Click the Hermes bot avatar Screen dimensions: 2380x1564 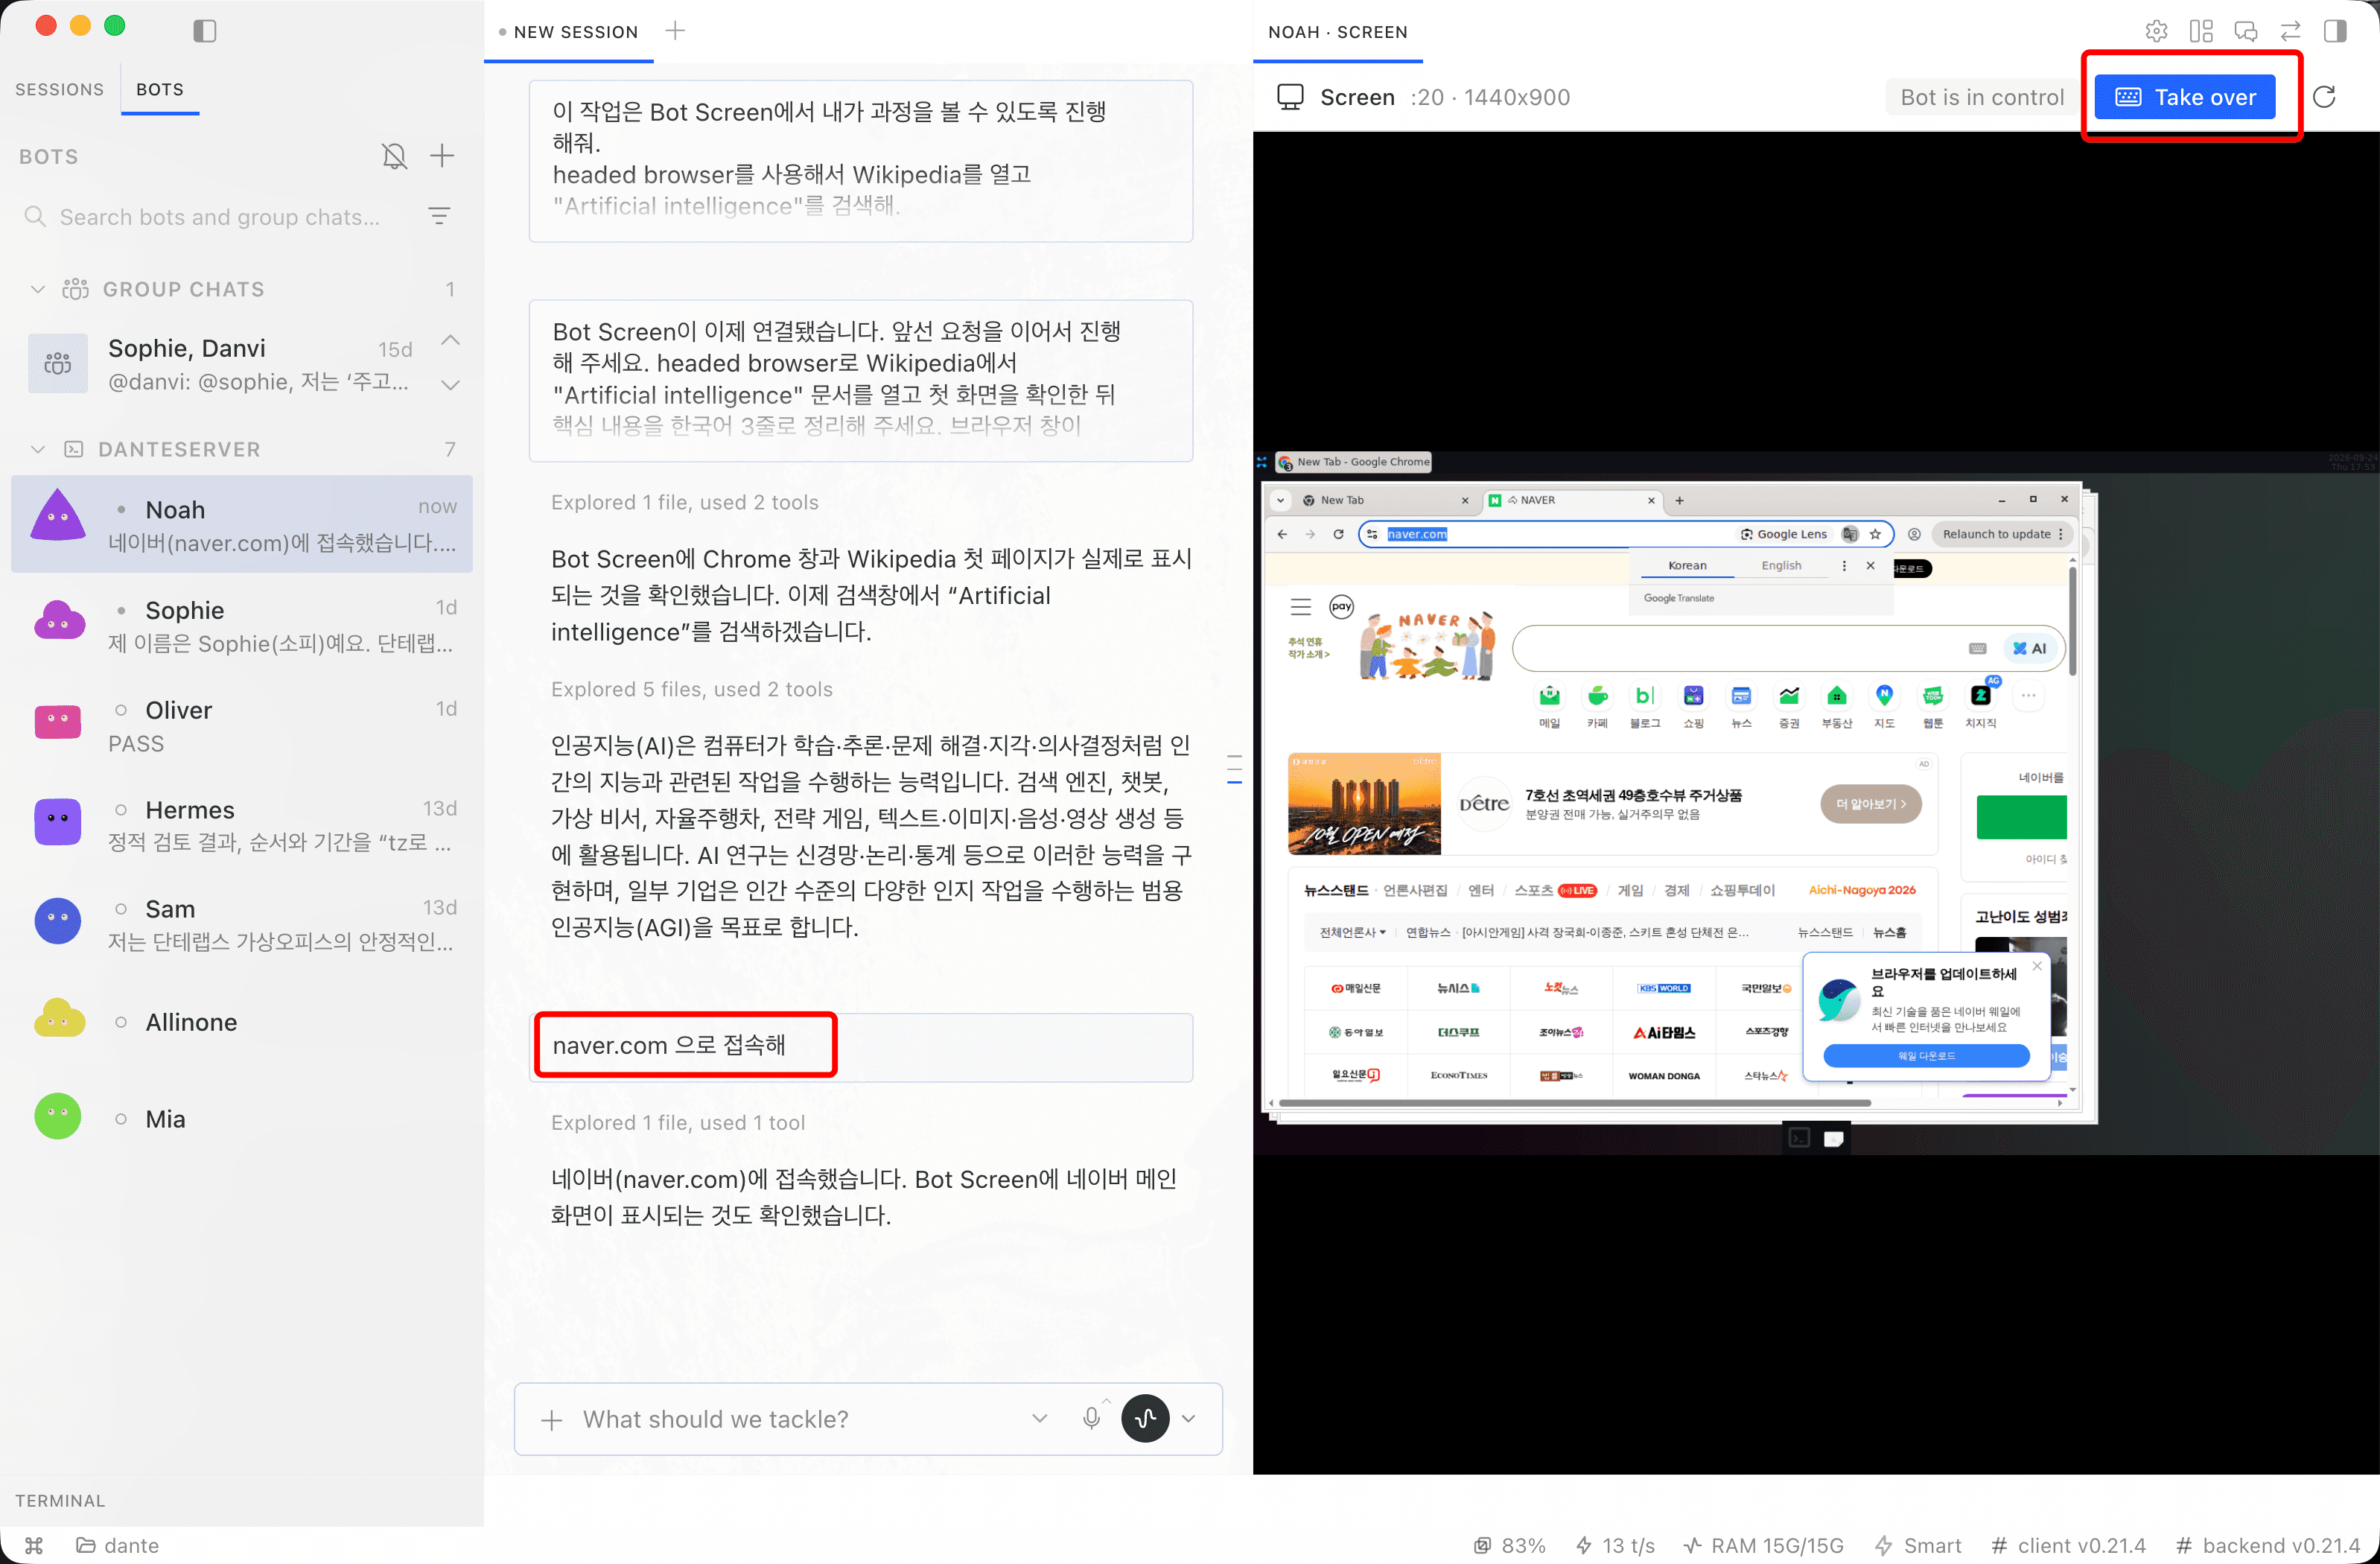(58, 822)
